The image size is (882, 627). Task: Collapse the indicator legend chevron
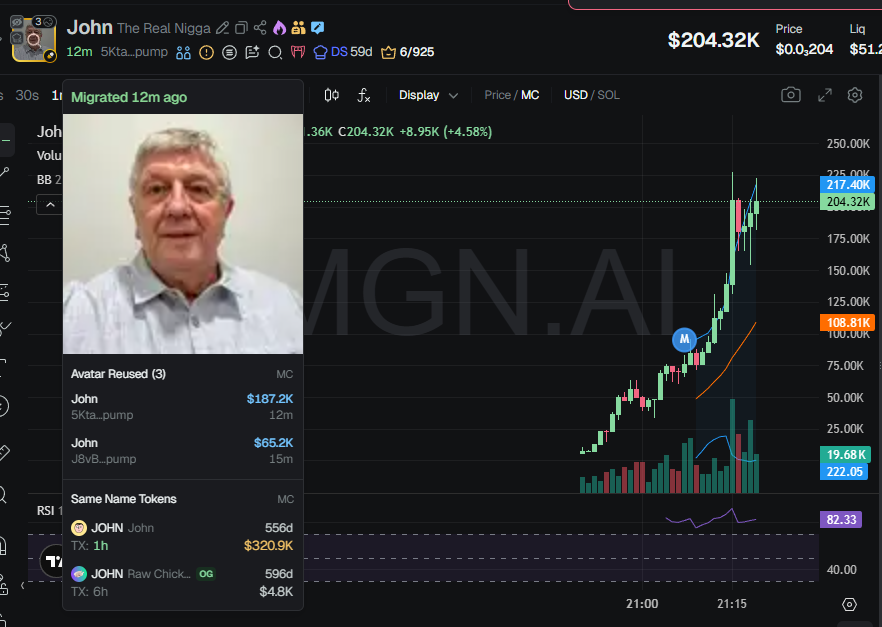50,204
